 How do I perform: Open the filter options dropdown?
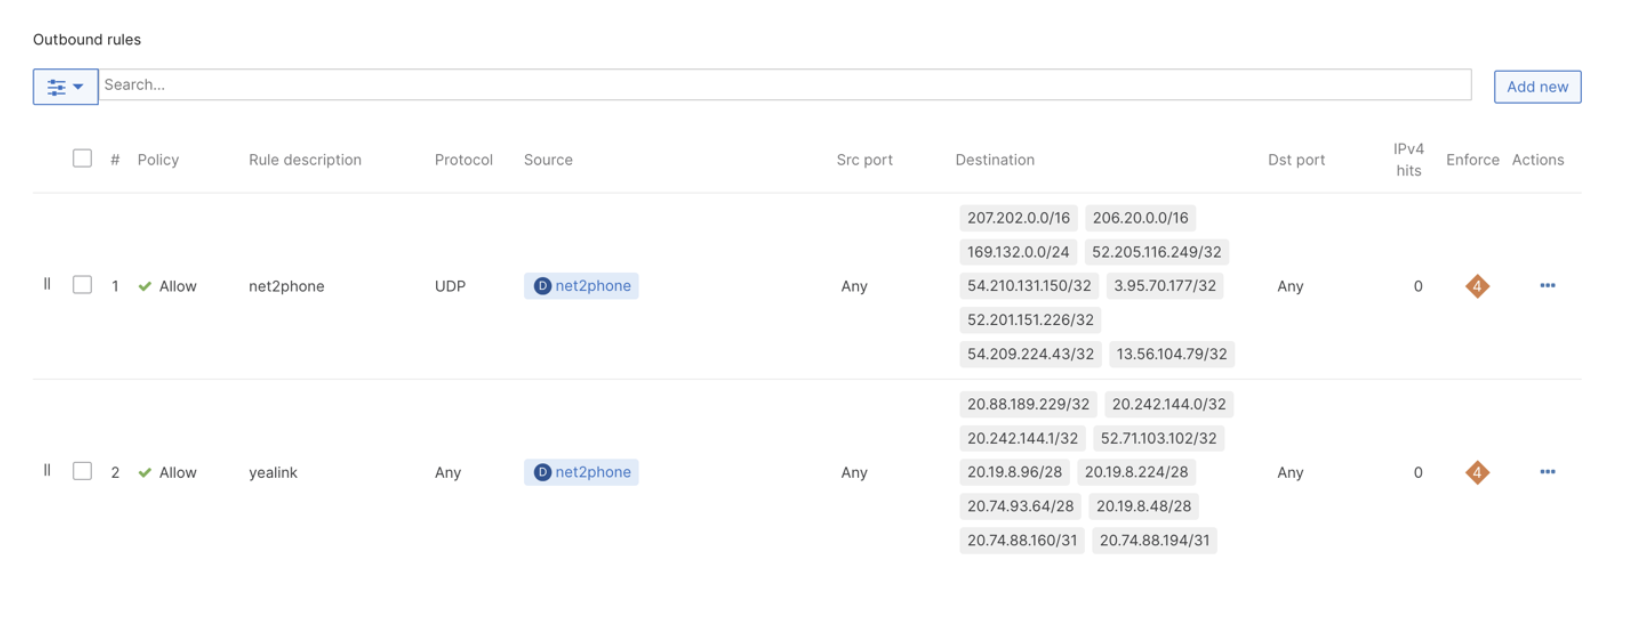65,87
